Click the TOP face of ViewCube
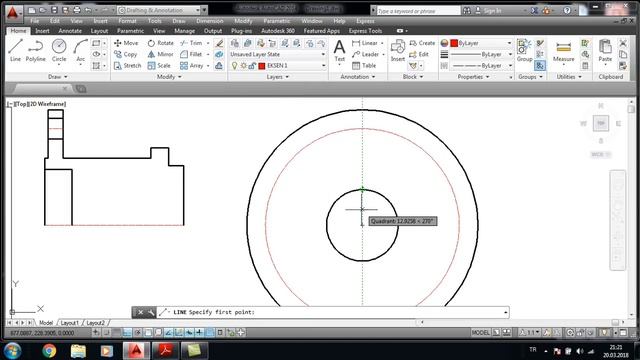The height and width of the screenshot is (360, 640). pyautogui.click(x=600, y=123)
